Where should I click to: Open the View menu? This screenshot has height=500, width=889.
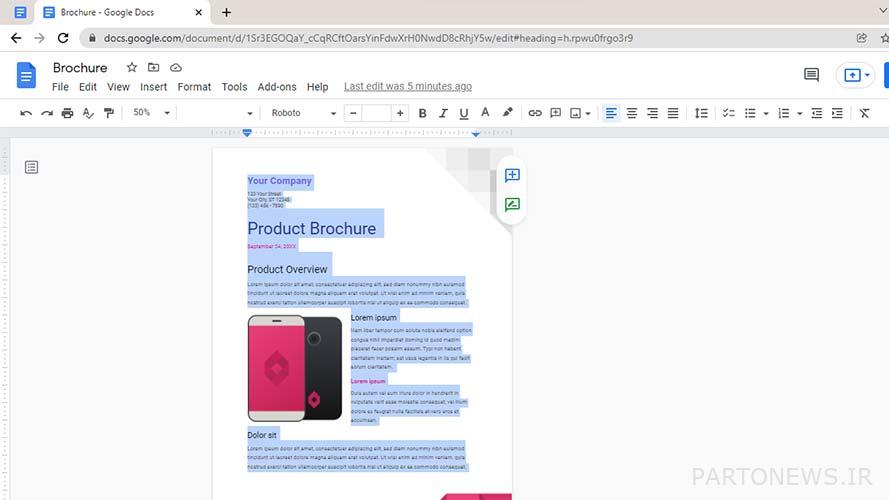(x=118, y=87)
